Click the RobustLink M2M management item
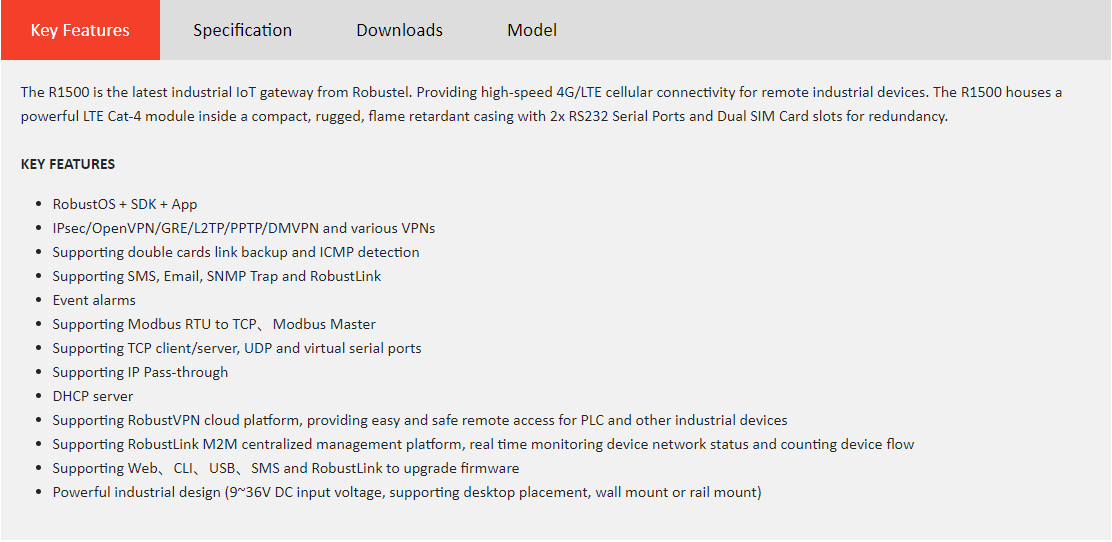Viewport: 1112px width, 542px height. tap(484, 445)
